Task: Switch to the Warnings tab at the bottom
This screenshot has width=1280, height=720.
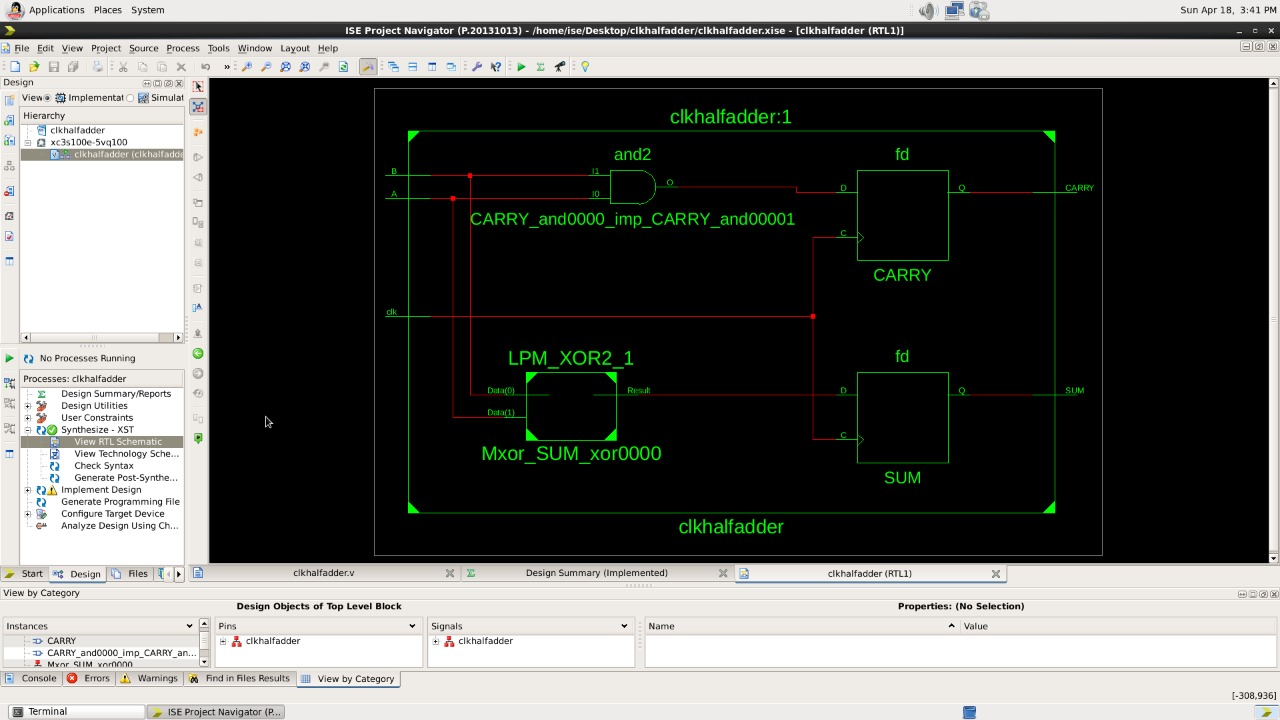Action: pos(157,678)
